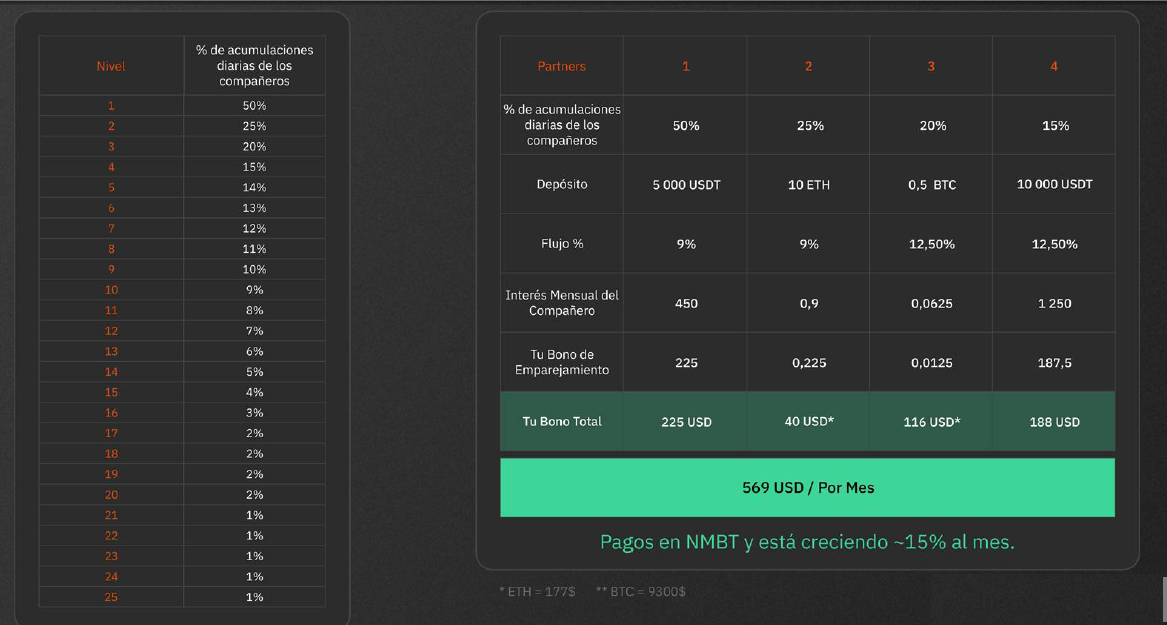The height and width of the screenshot is (625, 1167).
Task: Select the 'Depósito' row label
Action: 562,184
